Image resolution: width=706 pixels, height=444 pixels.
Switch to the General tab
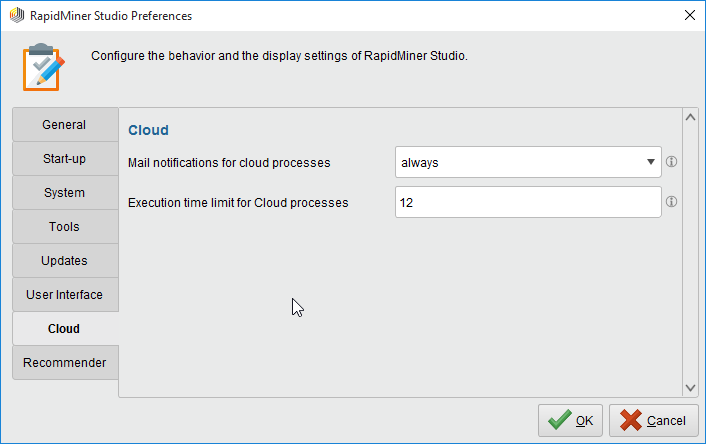65,125
